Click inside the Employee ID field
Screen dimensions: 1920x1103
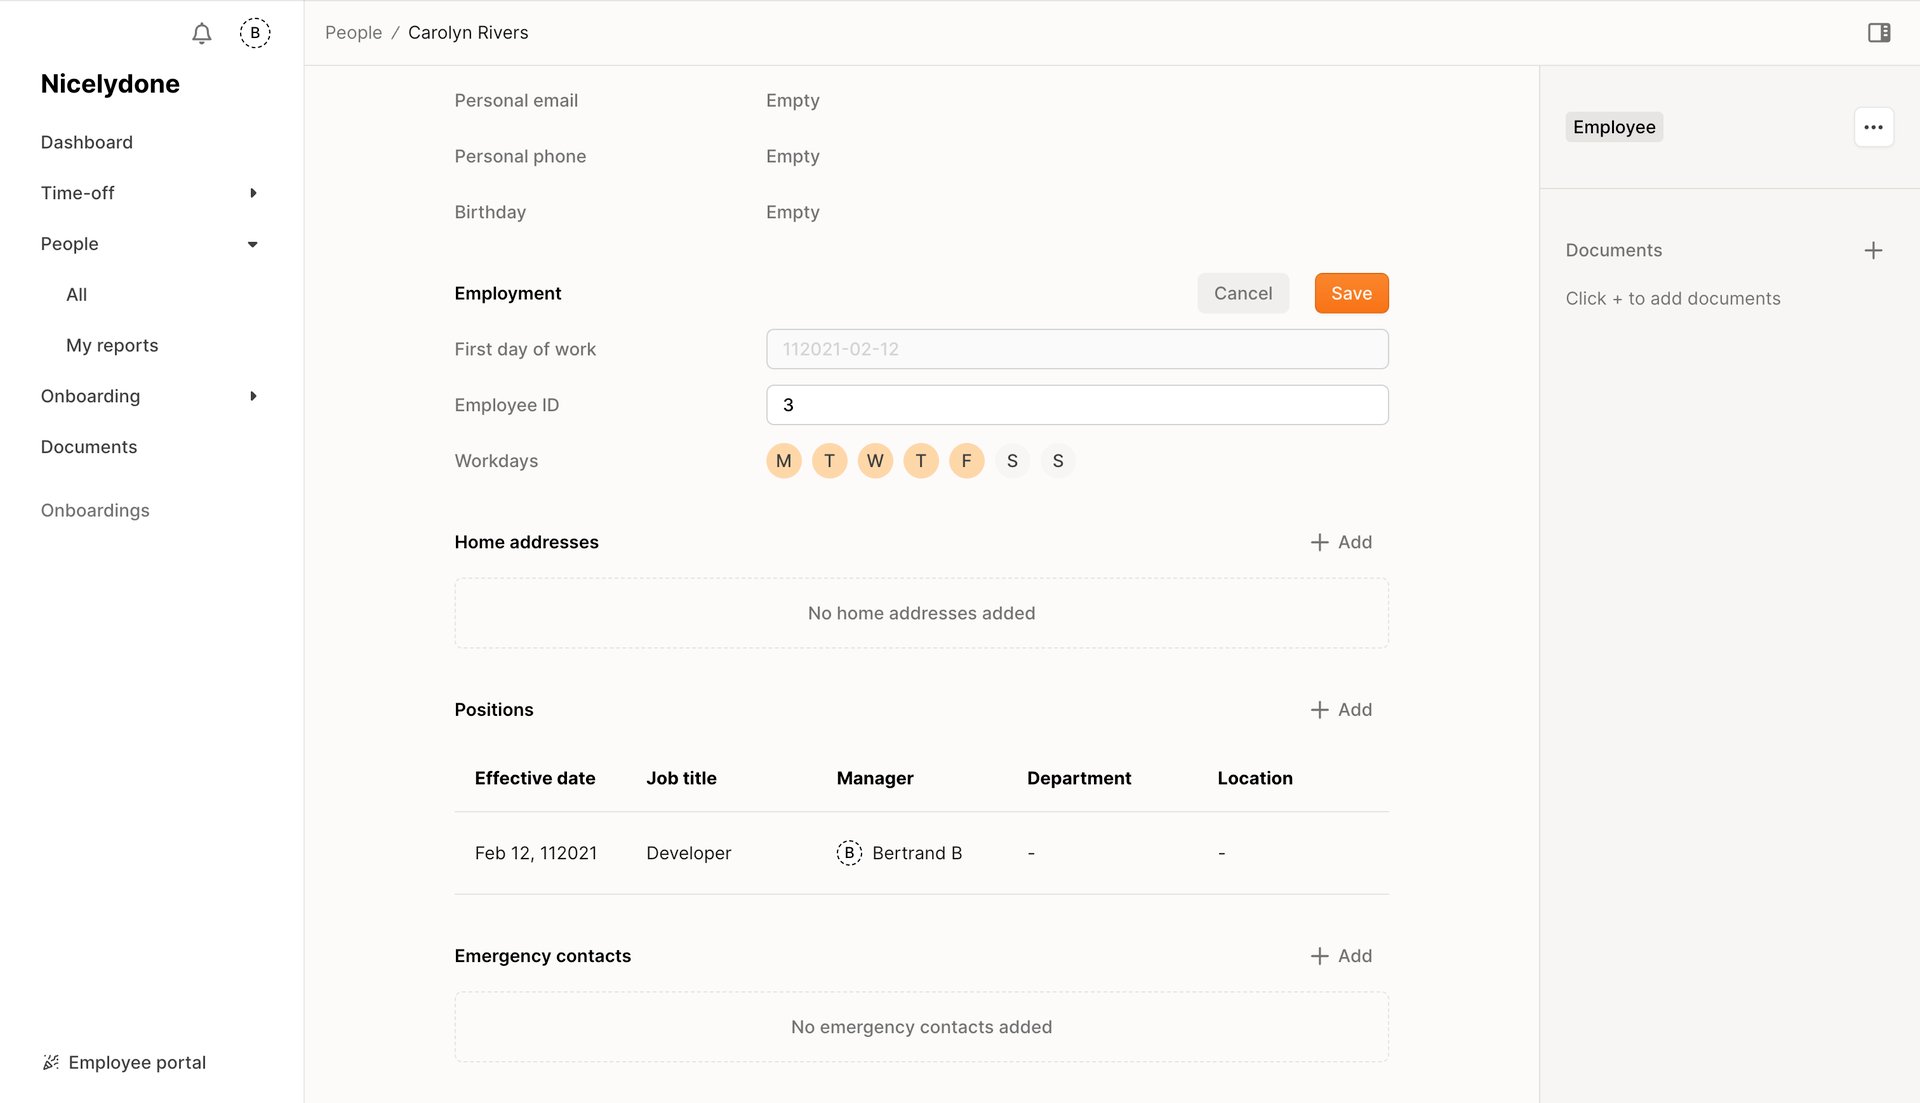tap(1076, 404)
